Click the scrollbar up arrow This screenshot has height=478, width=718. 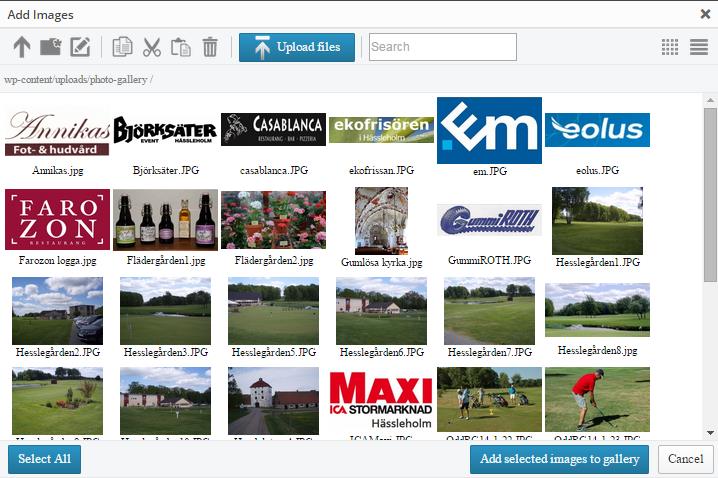tap(710, 100)
